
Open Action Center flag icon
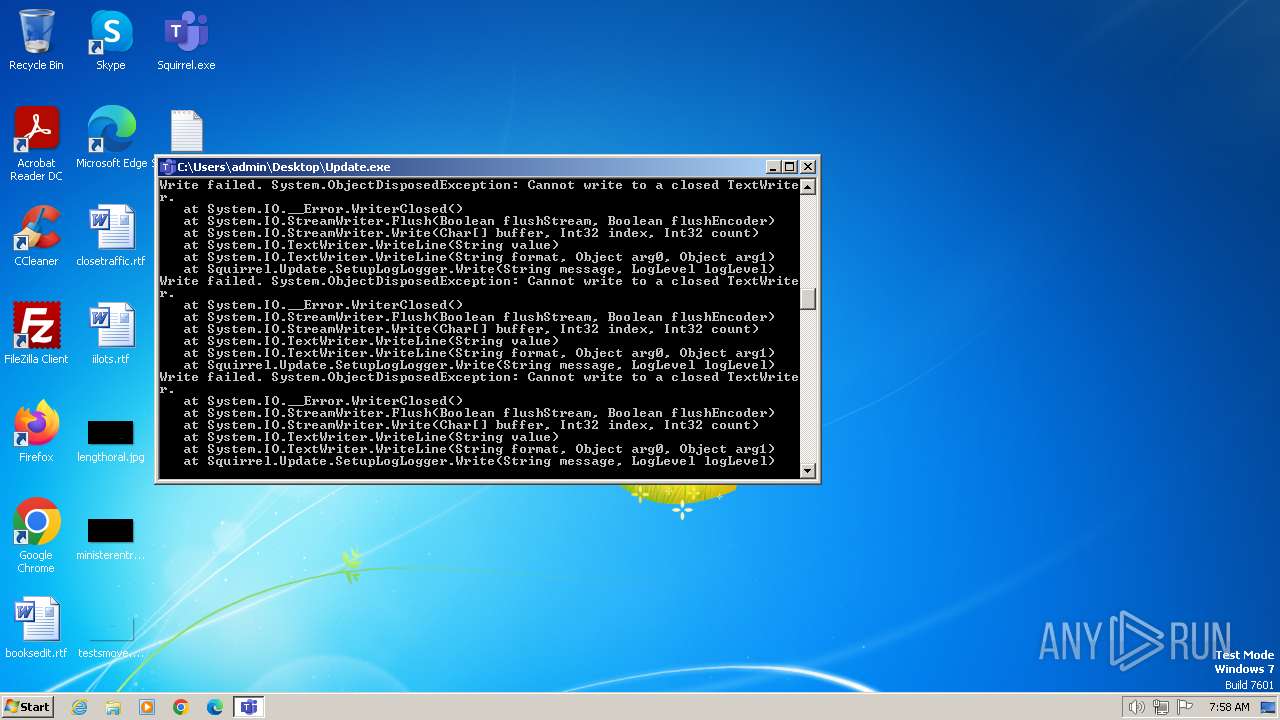(x=1185, y=707)
